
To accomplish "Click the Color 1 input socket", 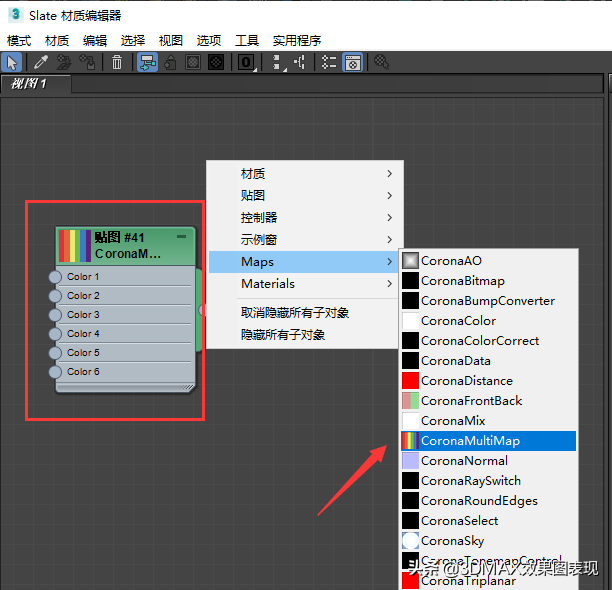I will coord(55,277).
